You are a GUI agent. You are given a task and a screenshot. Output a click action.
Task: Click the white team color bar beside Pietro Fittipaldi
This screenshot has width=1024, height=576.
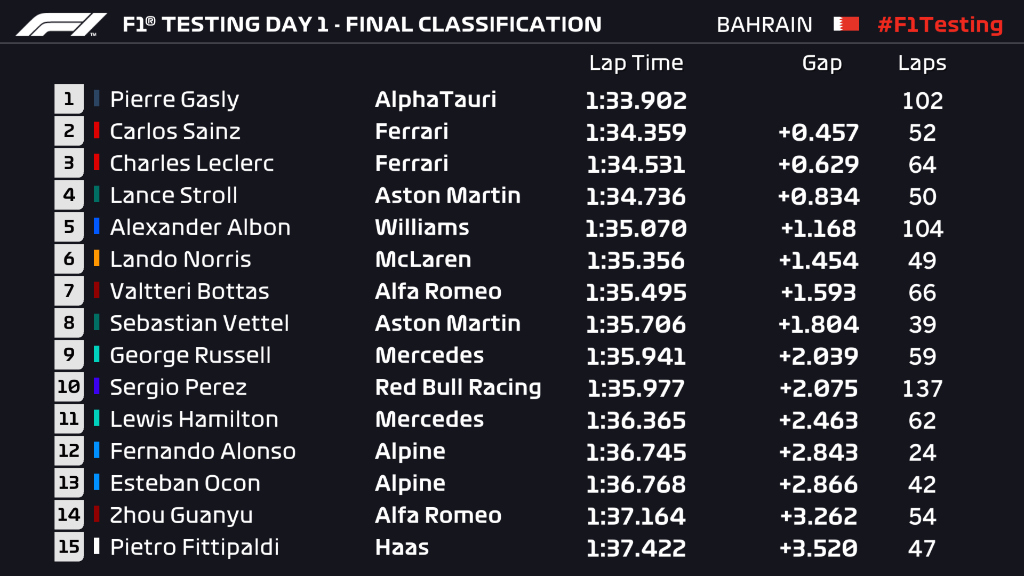click(x=96, y=547)
